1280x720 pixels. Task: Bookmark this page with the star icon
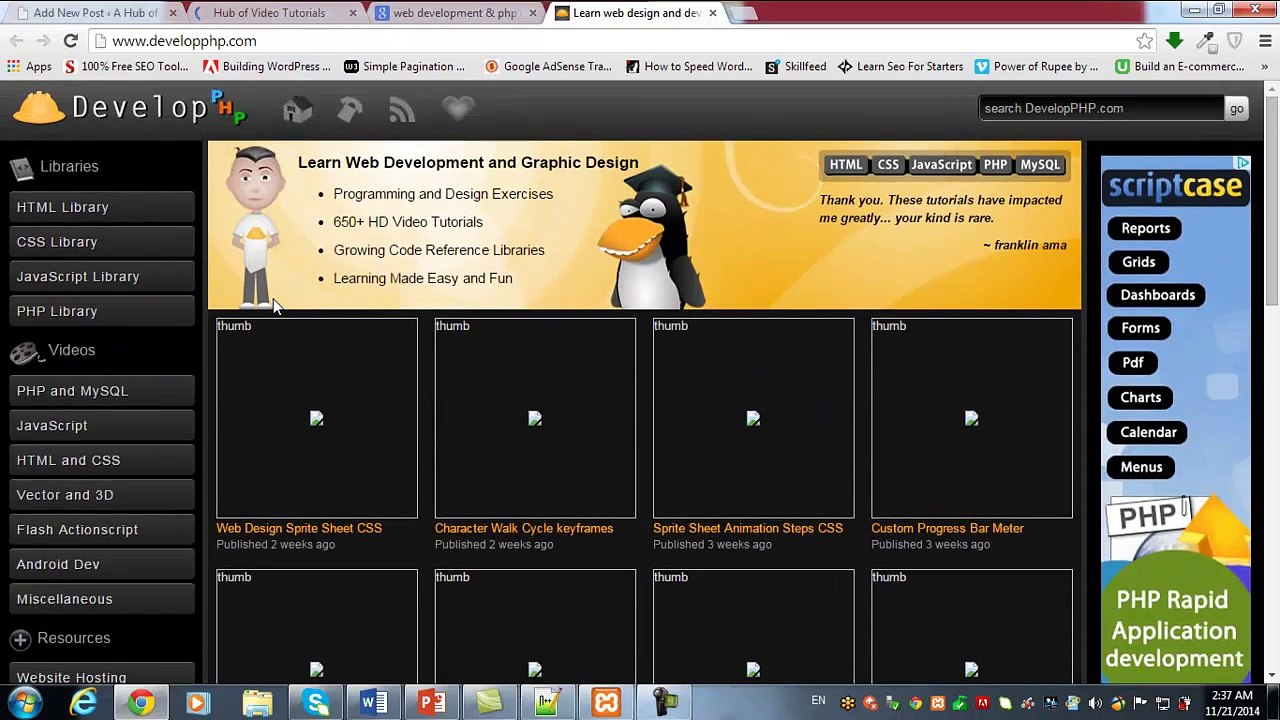tap(1145, 41)
